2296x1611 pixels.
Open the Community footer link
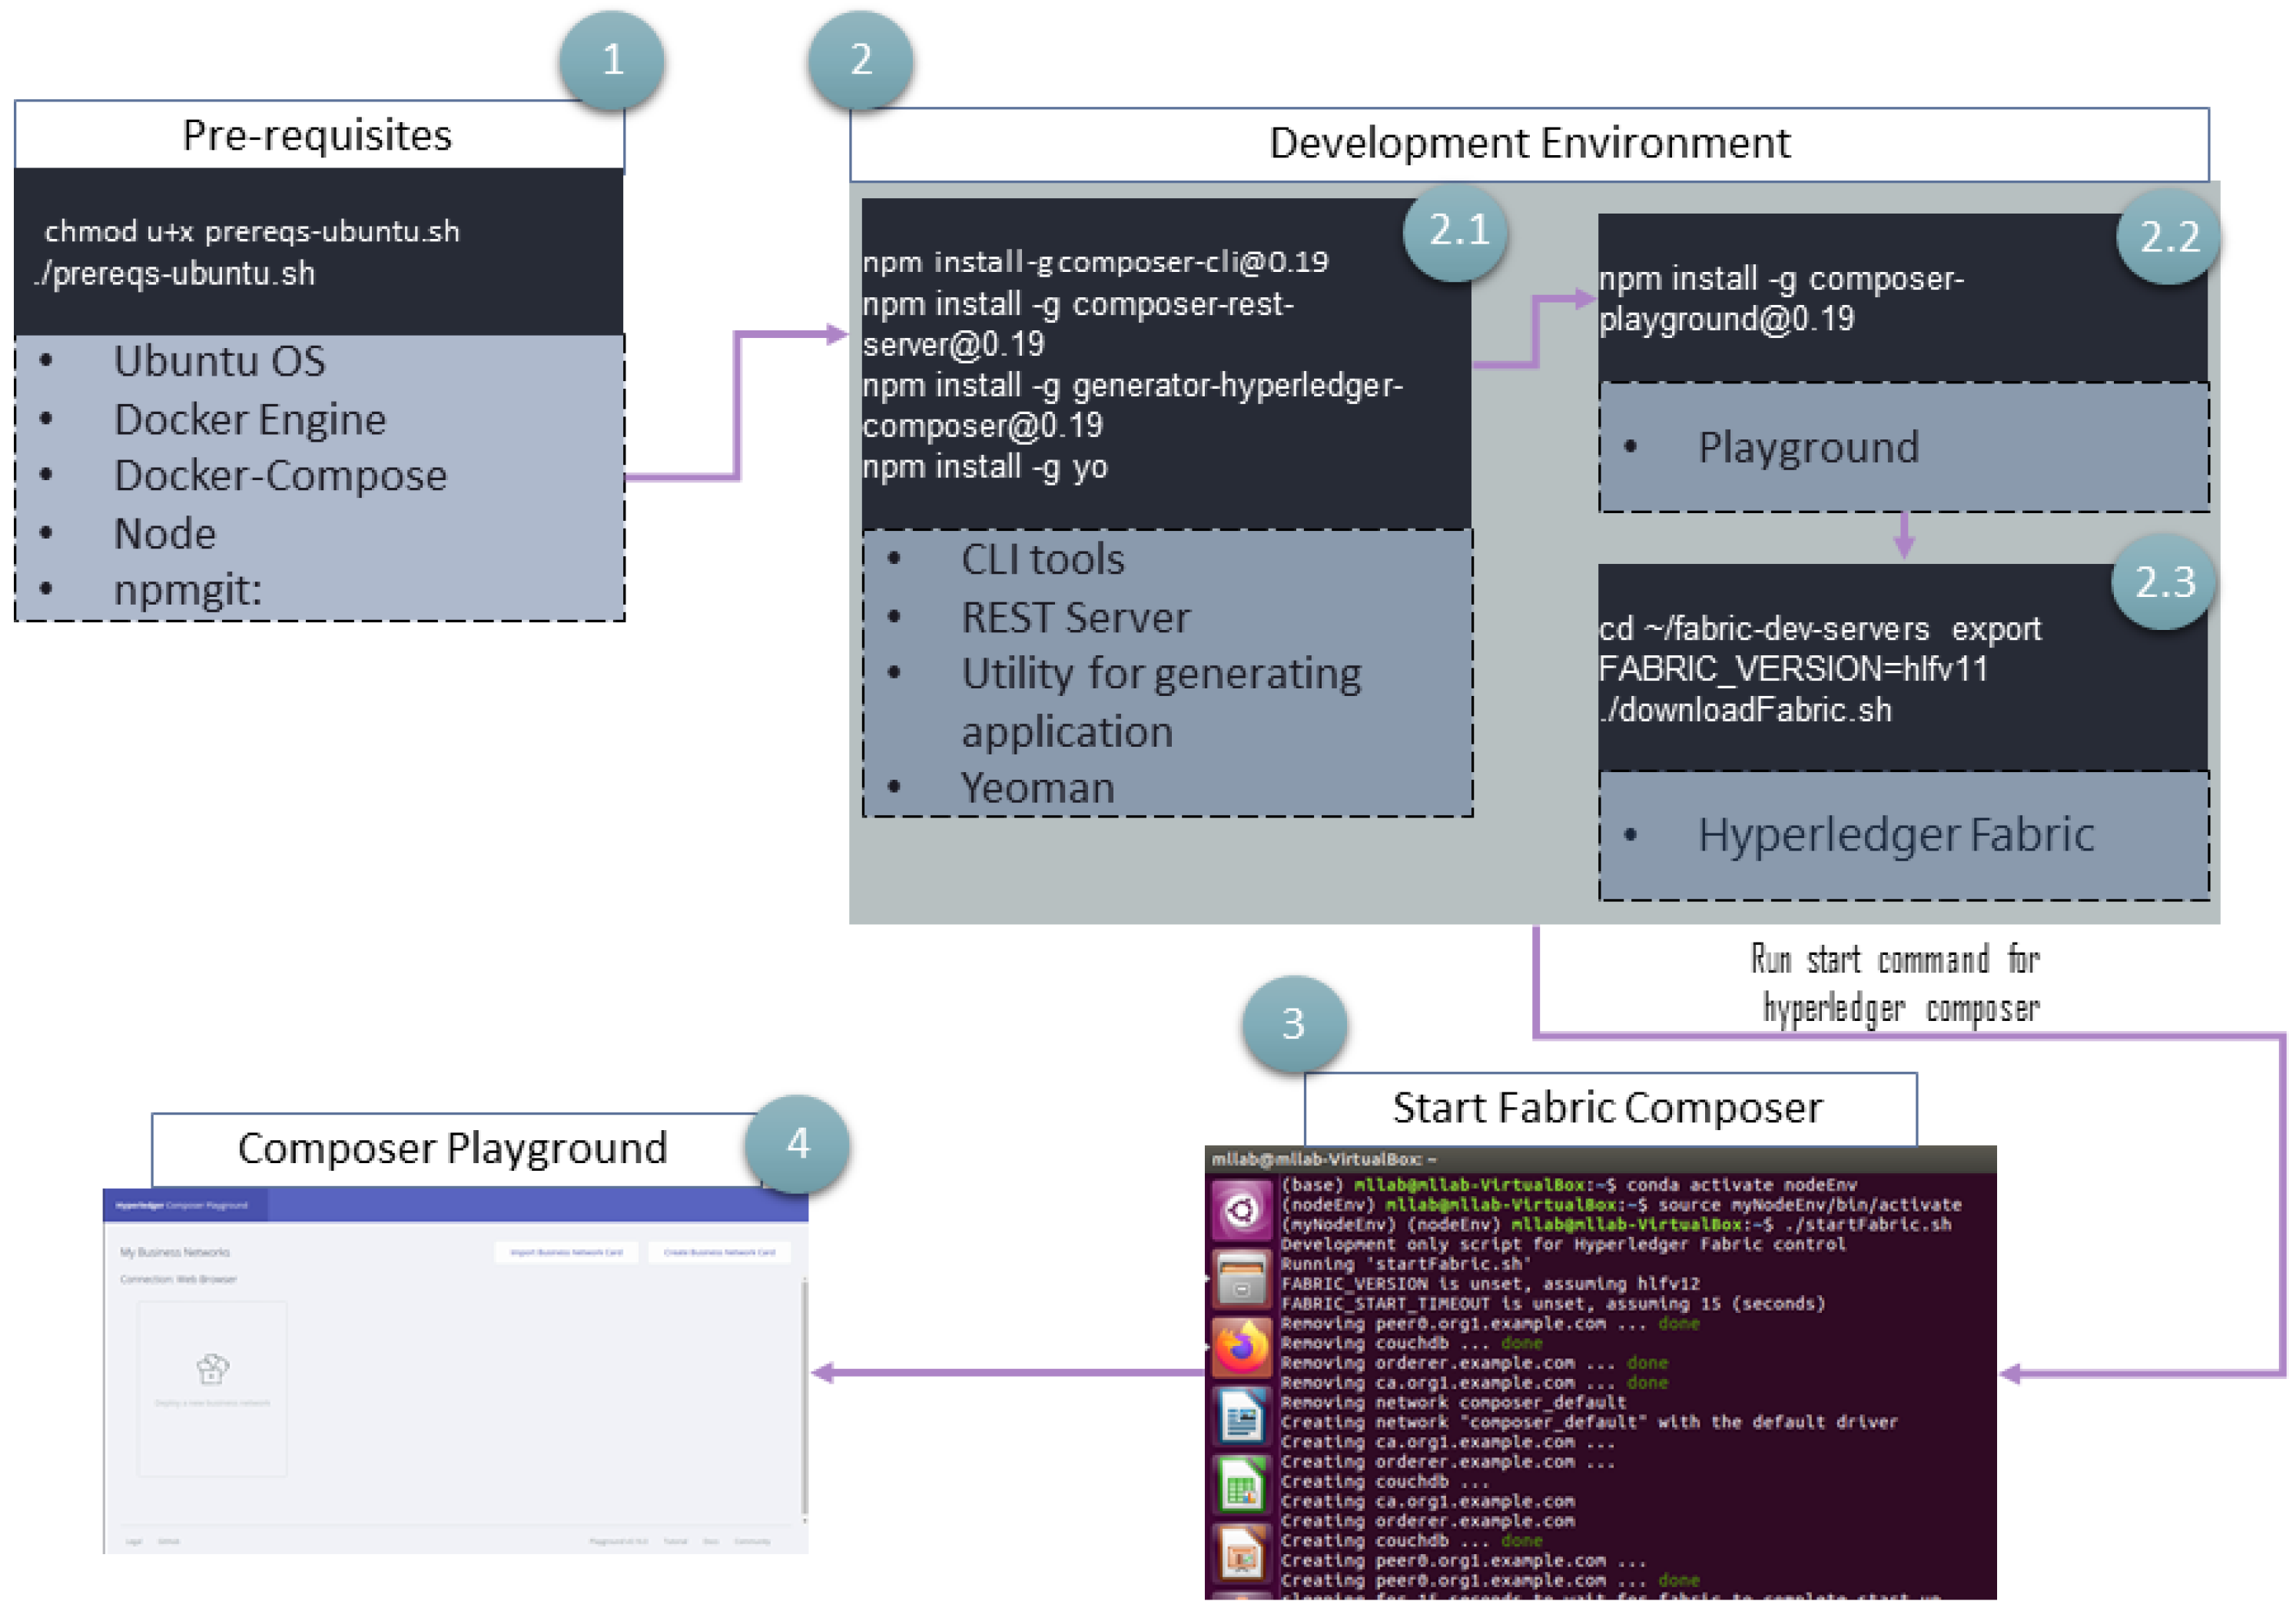[x=752, y=1541]
